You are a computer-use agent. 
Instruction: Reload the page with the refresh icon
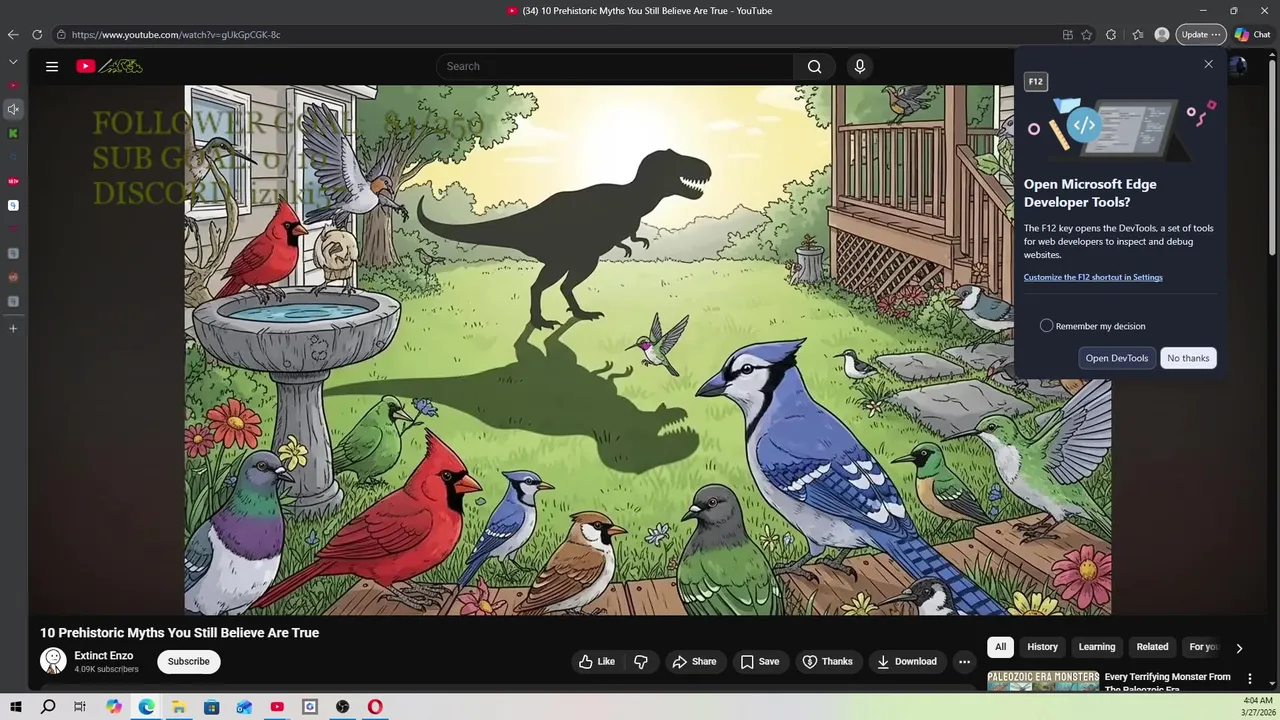point(37,34)
